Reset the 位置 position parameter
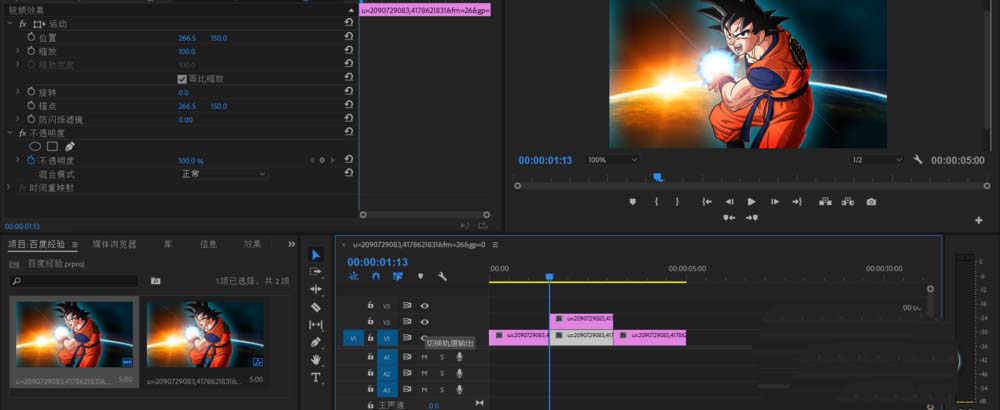 348,38
